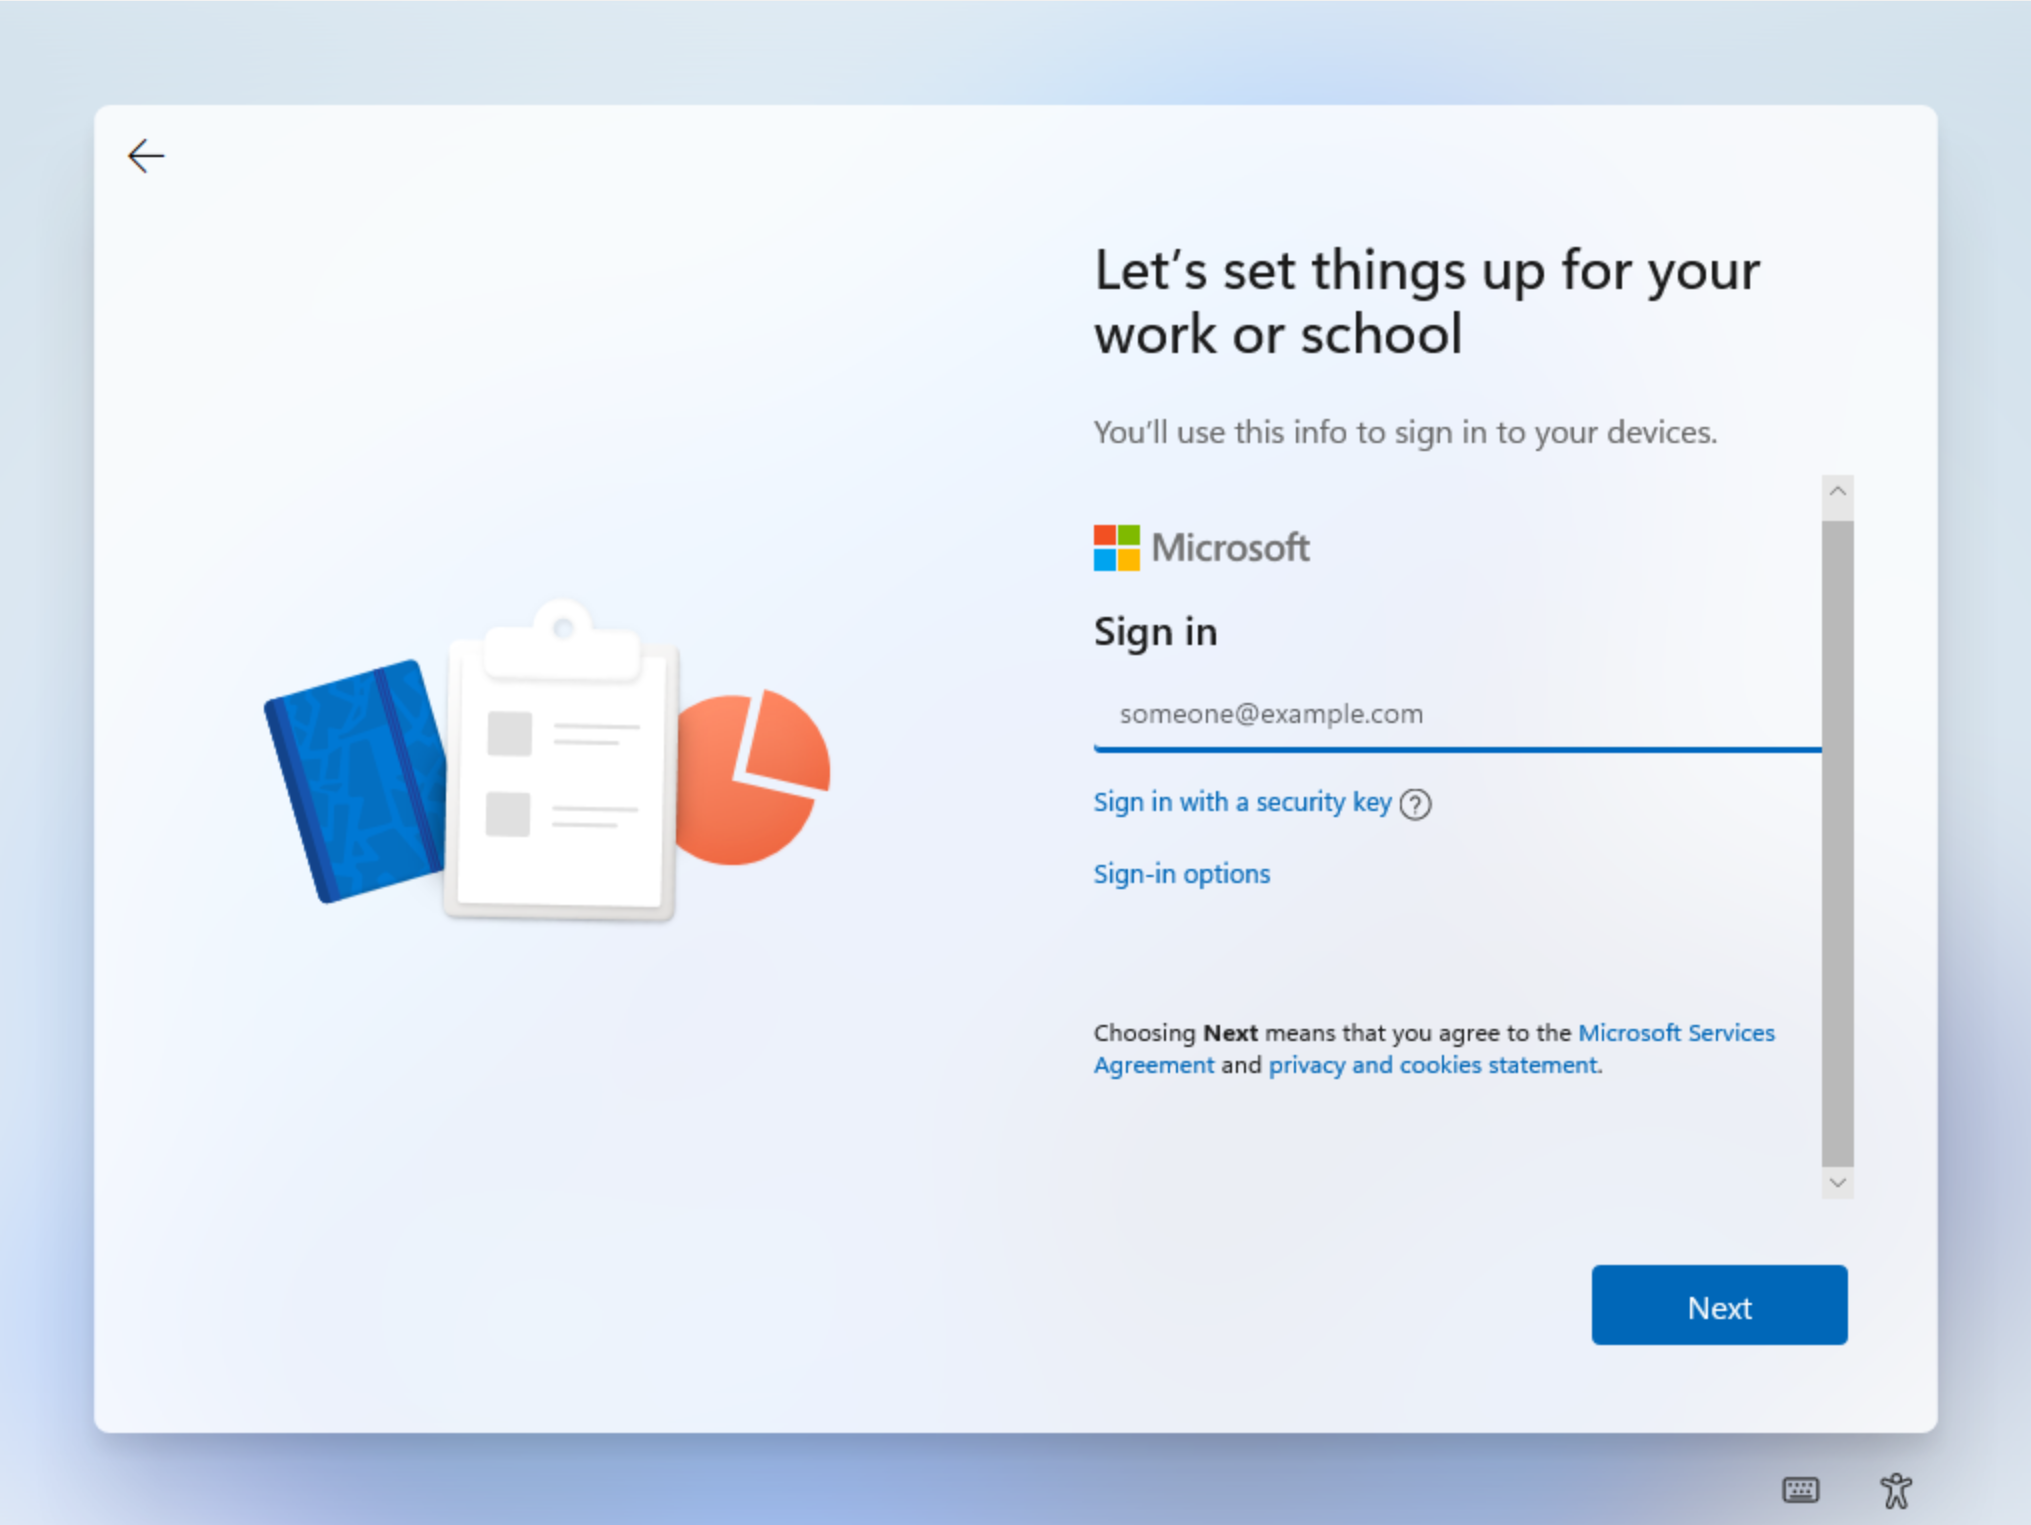Click the back arrow icon
The image size is (2031, 1525).
tap(144, 155)
